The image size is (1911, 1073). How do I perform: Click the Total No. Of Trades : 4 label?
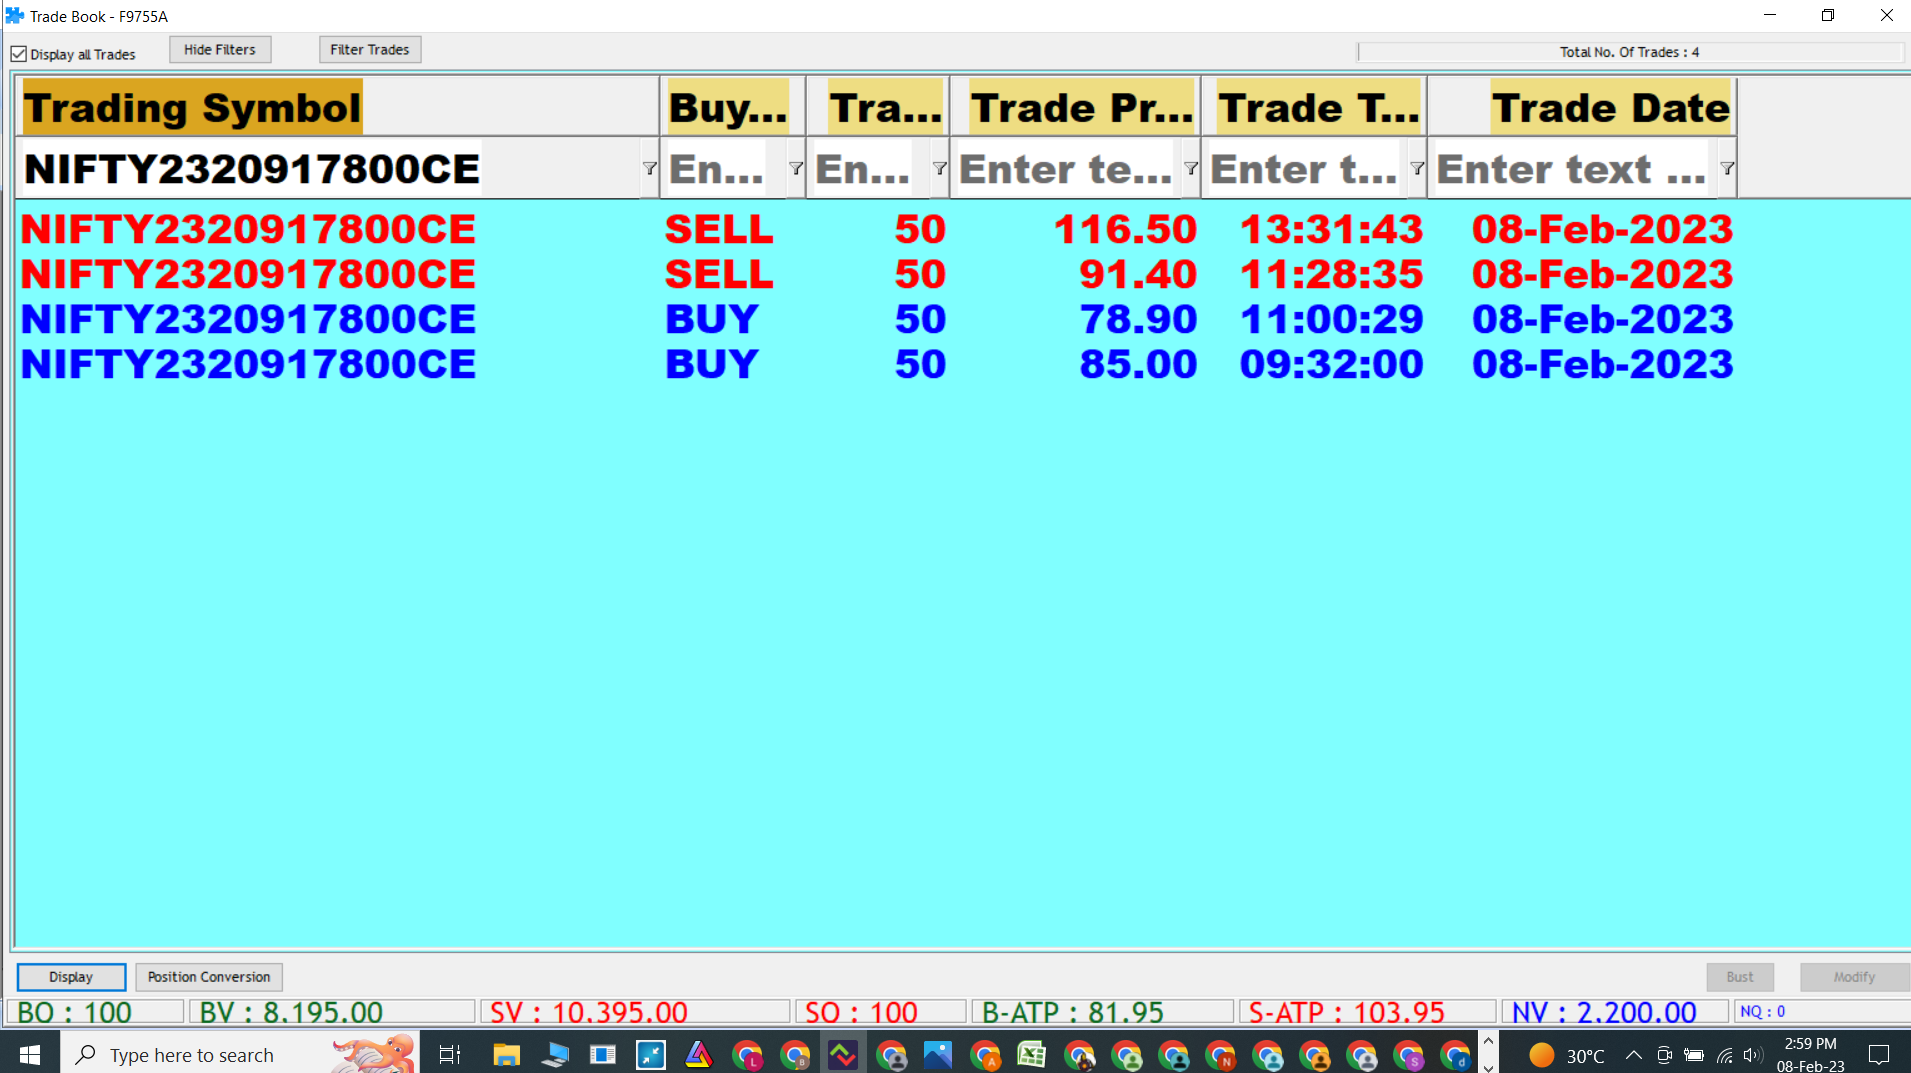coord(1629,52)
